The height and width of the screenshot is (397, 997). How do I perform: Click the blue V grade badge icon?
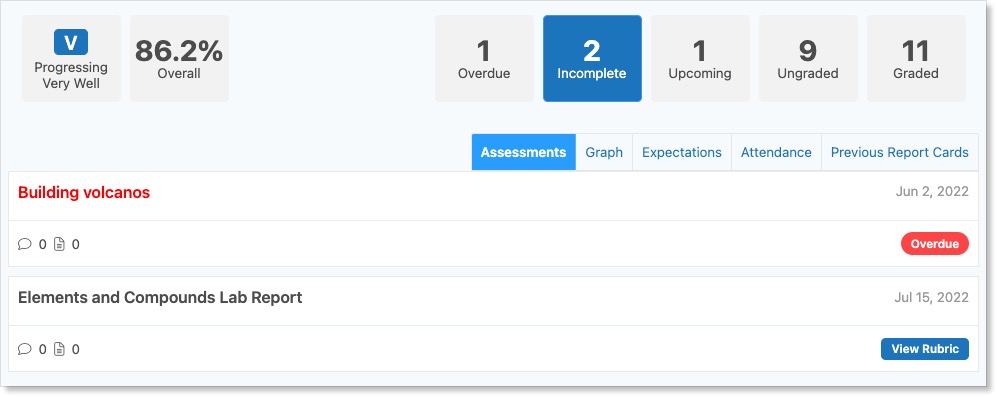point(71,43)
